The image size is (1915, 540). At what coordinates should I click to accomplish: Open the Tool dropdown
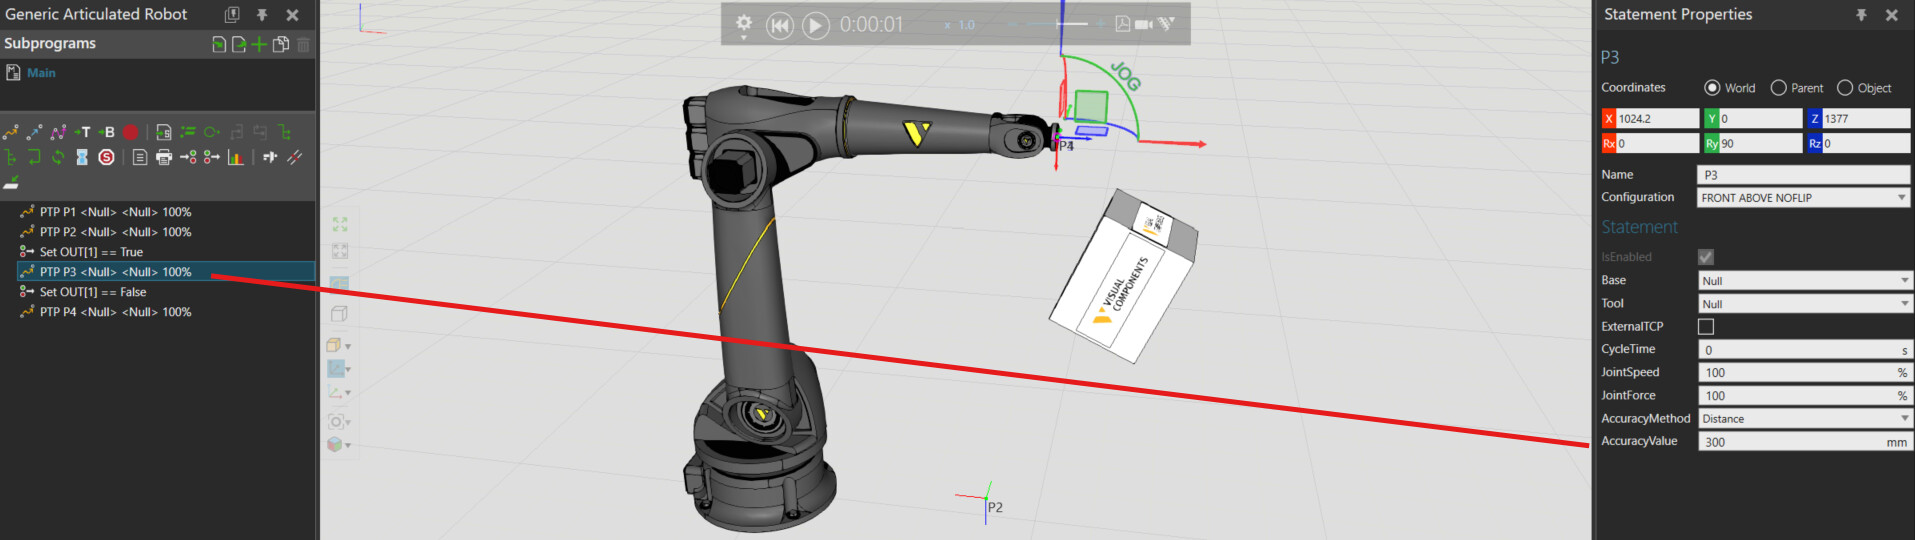1803,304
